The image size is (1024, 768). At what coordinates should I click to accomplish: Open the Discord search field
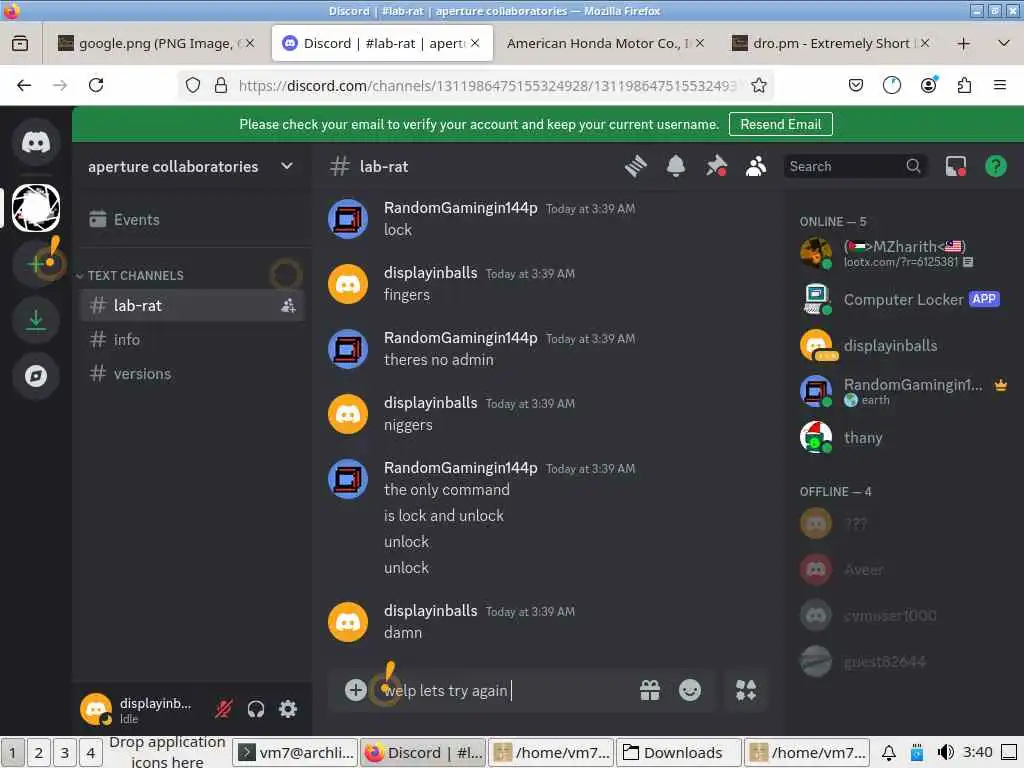pyautogui.click(x=854, y=167)
